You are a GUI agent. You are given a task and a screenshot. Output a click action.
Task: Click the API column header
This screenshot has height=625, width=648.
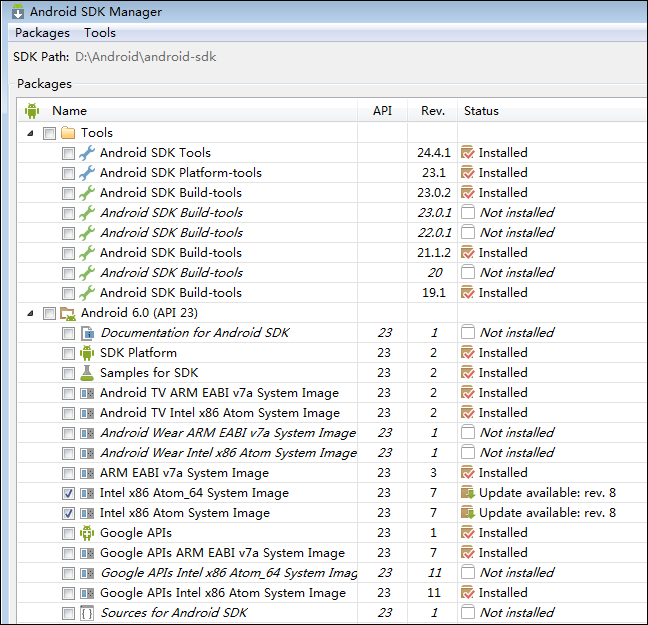point(382,111)
